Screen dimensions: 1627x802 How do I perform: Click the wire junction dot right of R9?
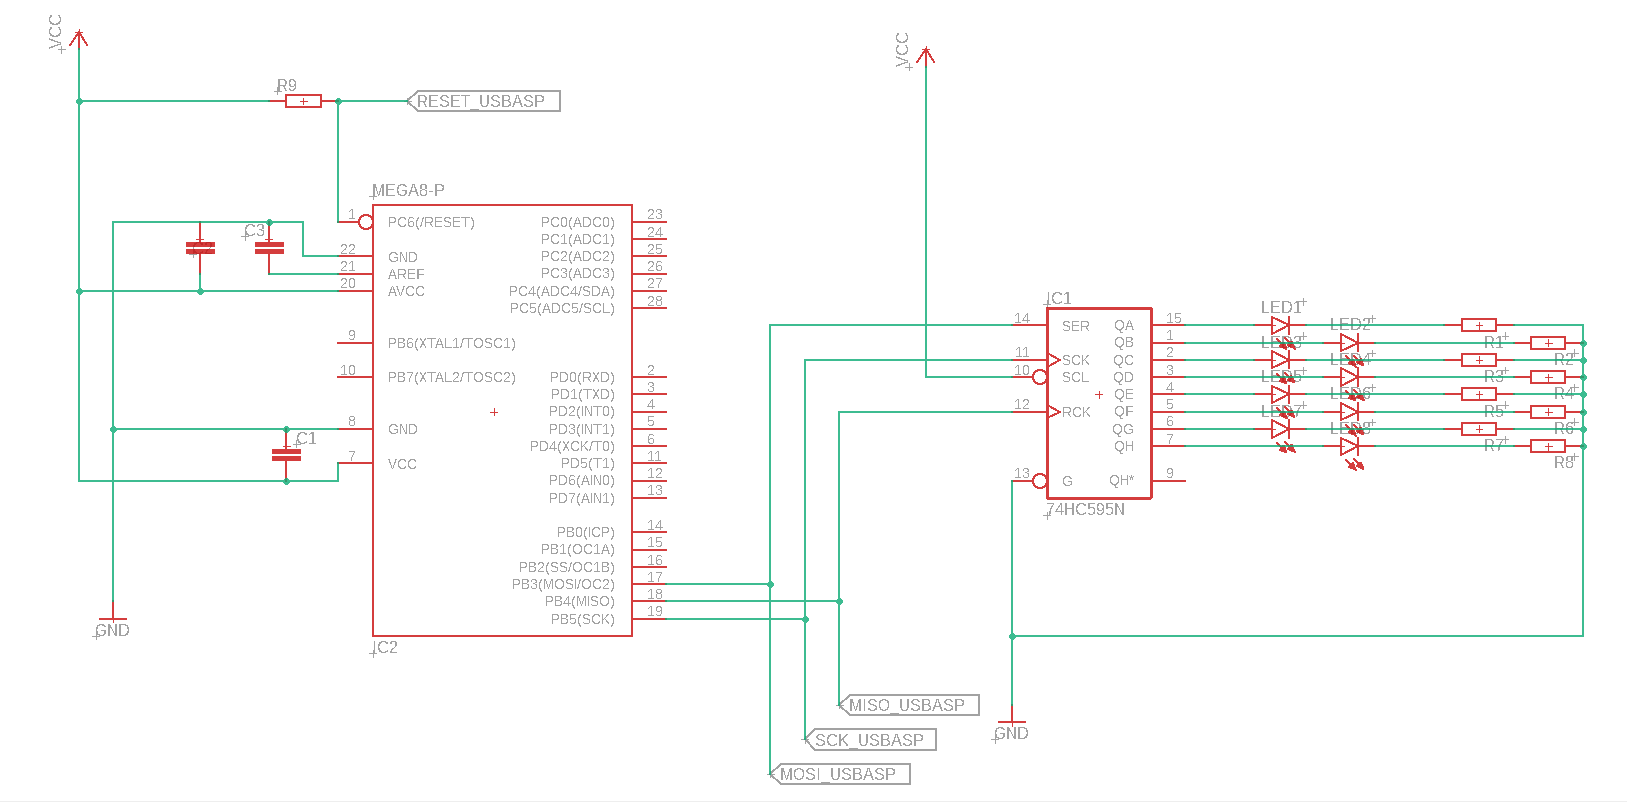point(338,101)
